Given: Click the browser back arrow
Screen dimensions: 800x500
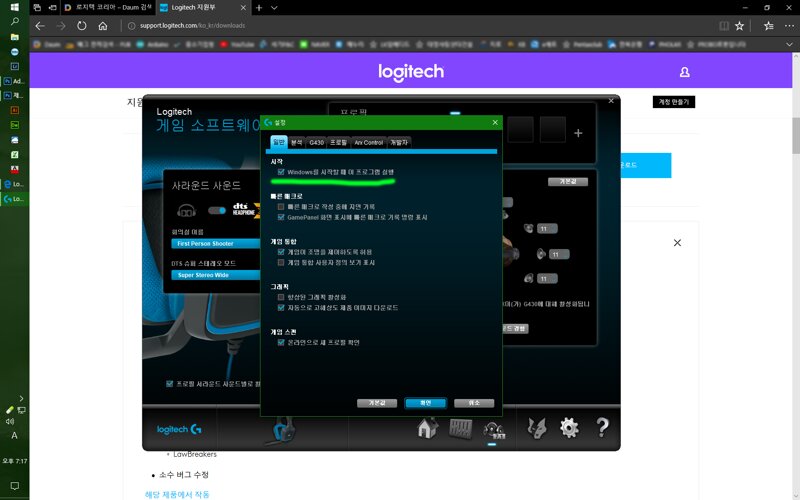Looking at the screenshot, I should coord(40,26).
